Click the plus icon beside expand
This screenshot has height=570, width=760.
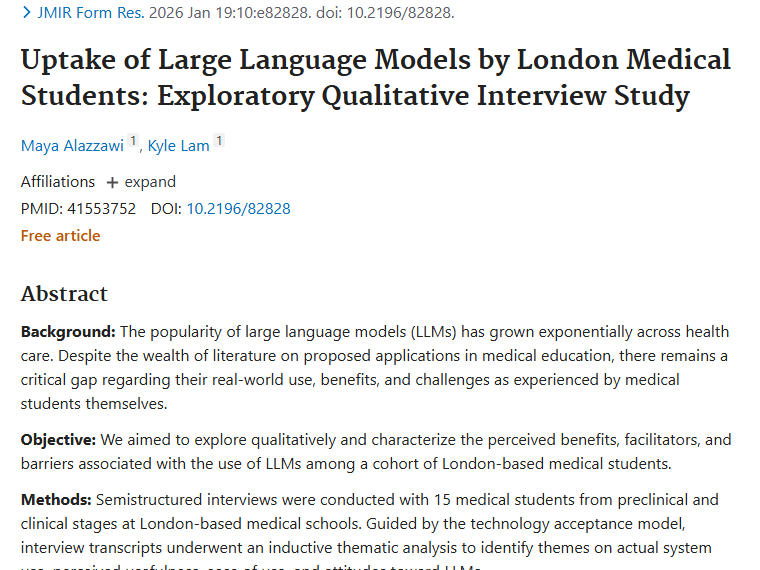[112, 182]
